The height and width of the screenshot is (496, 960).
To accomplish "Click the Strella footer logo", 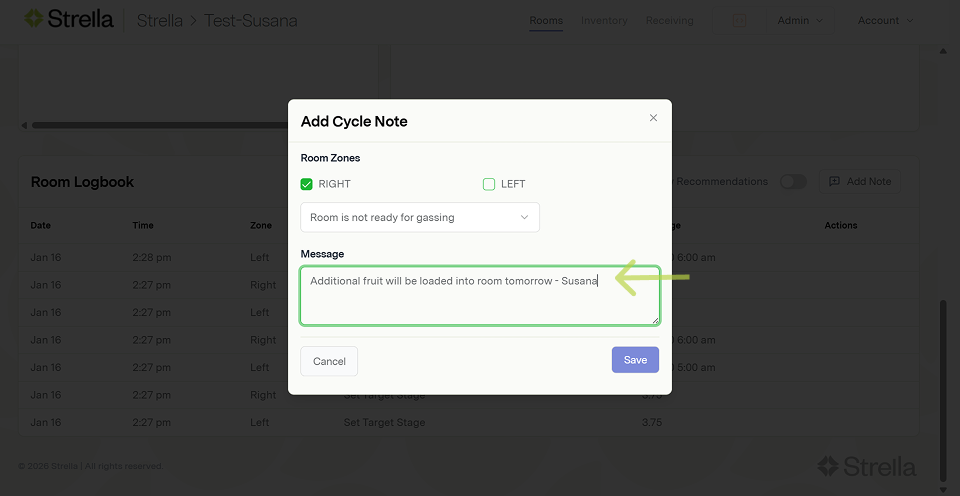I will (866, 466).
